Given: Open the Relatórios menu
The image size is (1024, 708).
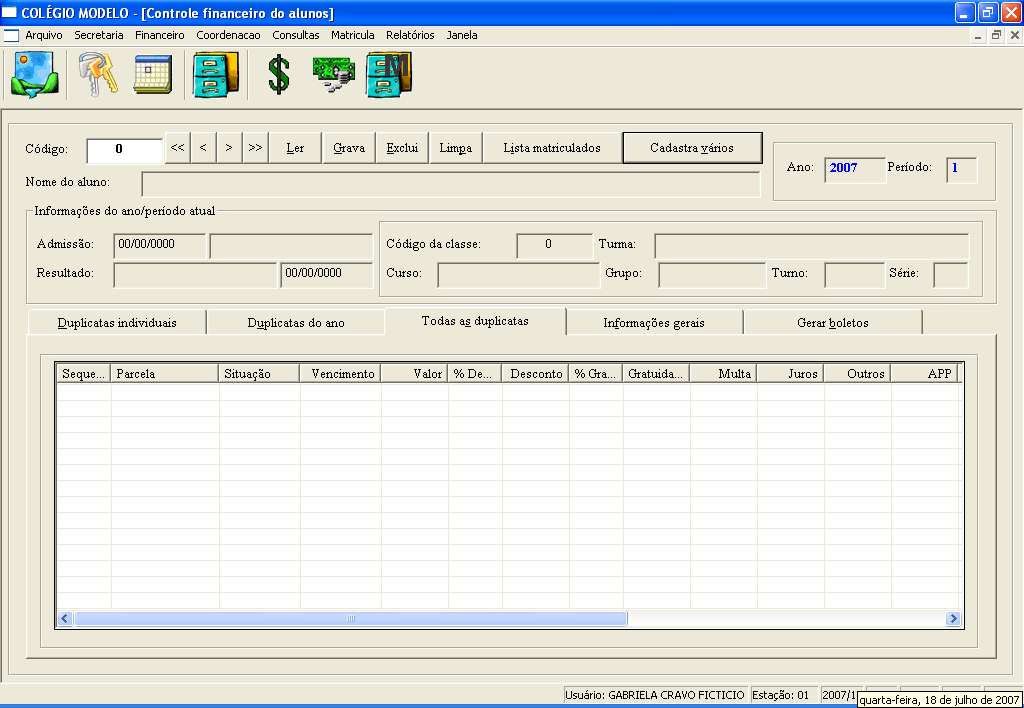Looking at the screenshot, I should tap(410, 35).
